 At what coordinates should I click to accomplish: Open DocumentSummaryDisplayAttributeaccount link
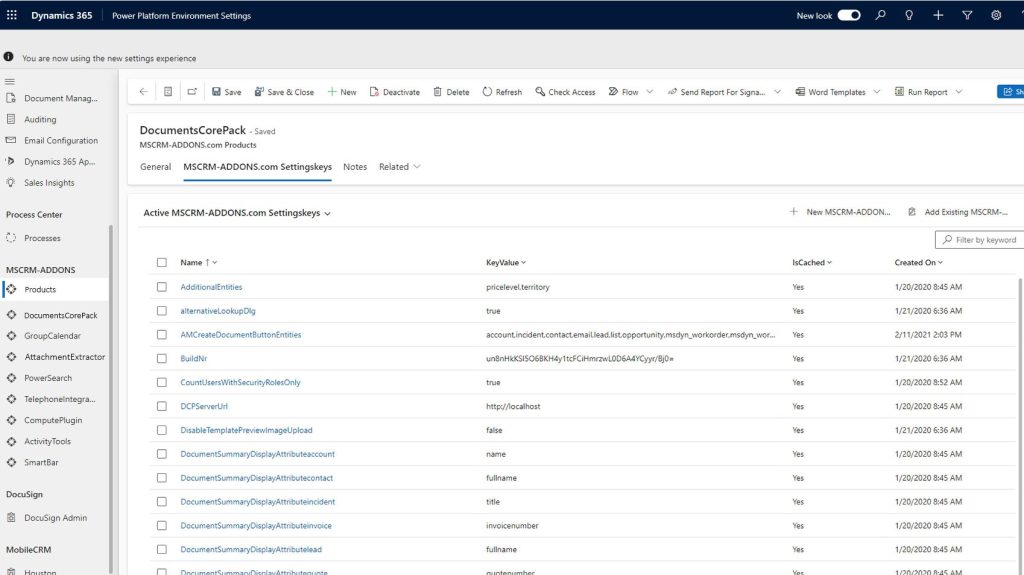click(x=257, y=453)
